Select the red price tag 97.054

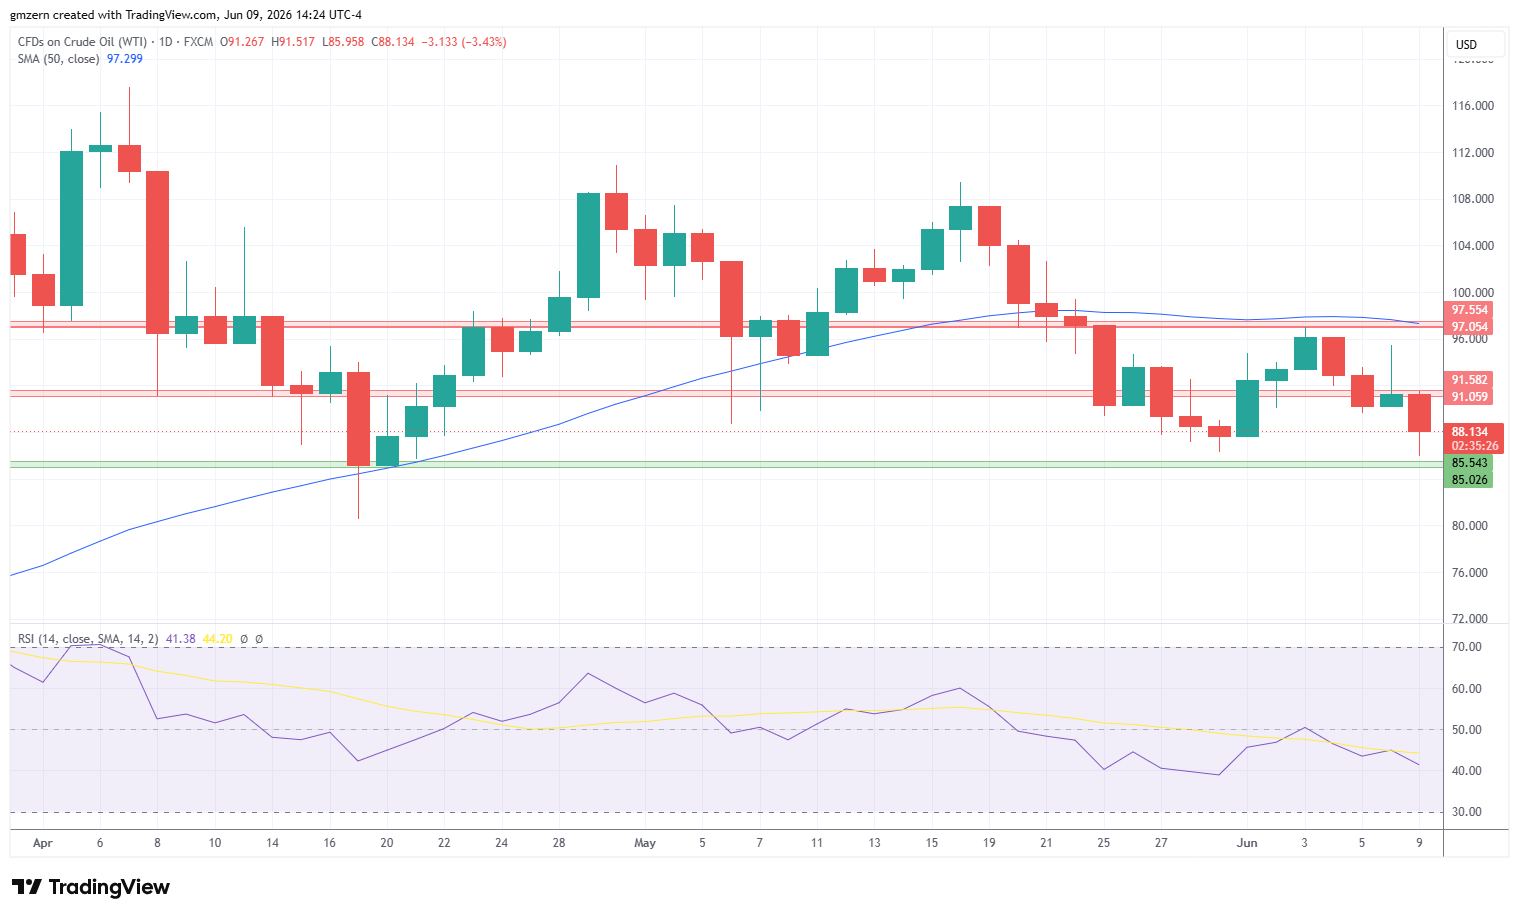(1469, 327)
